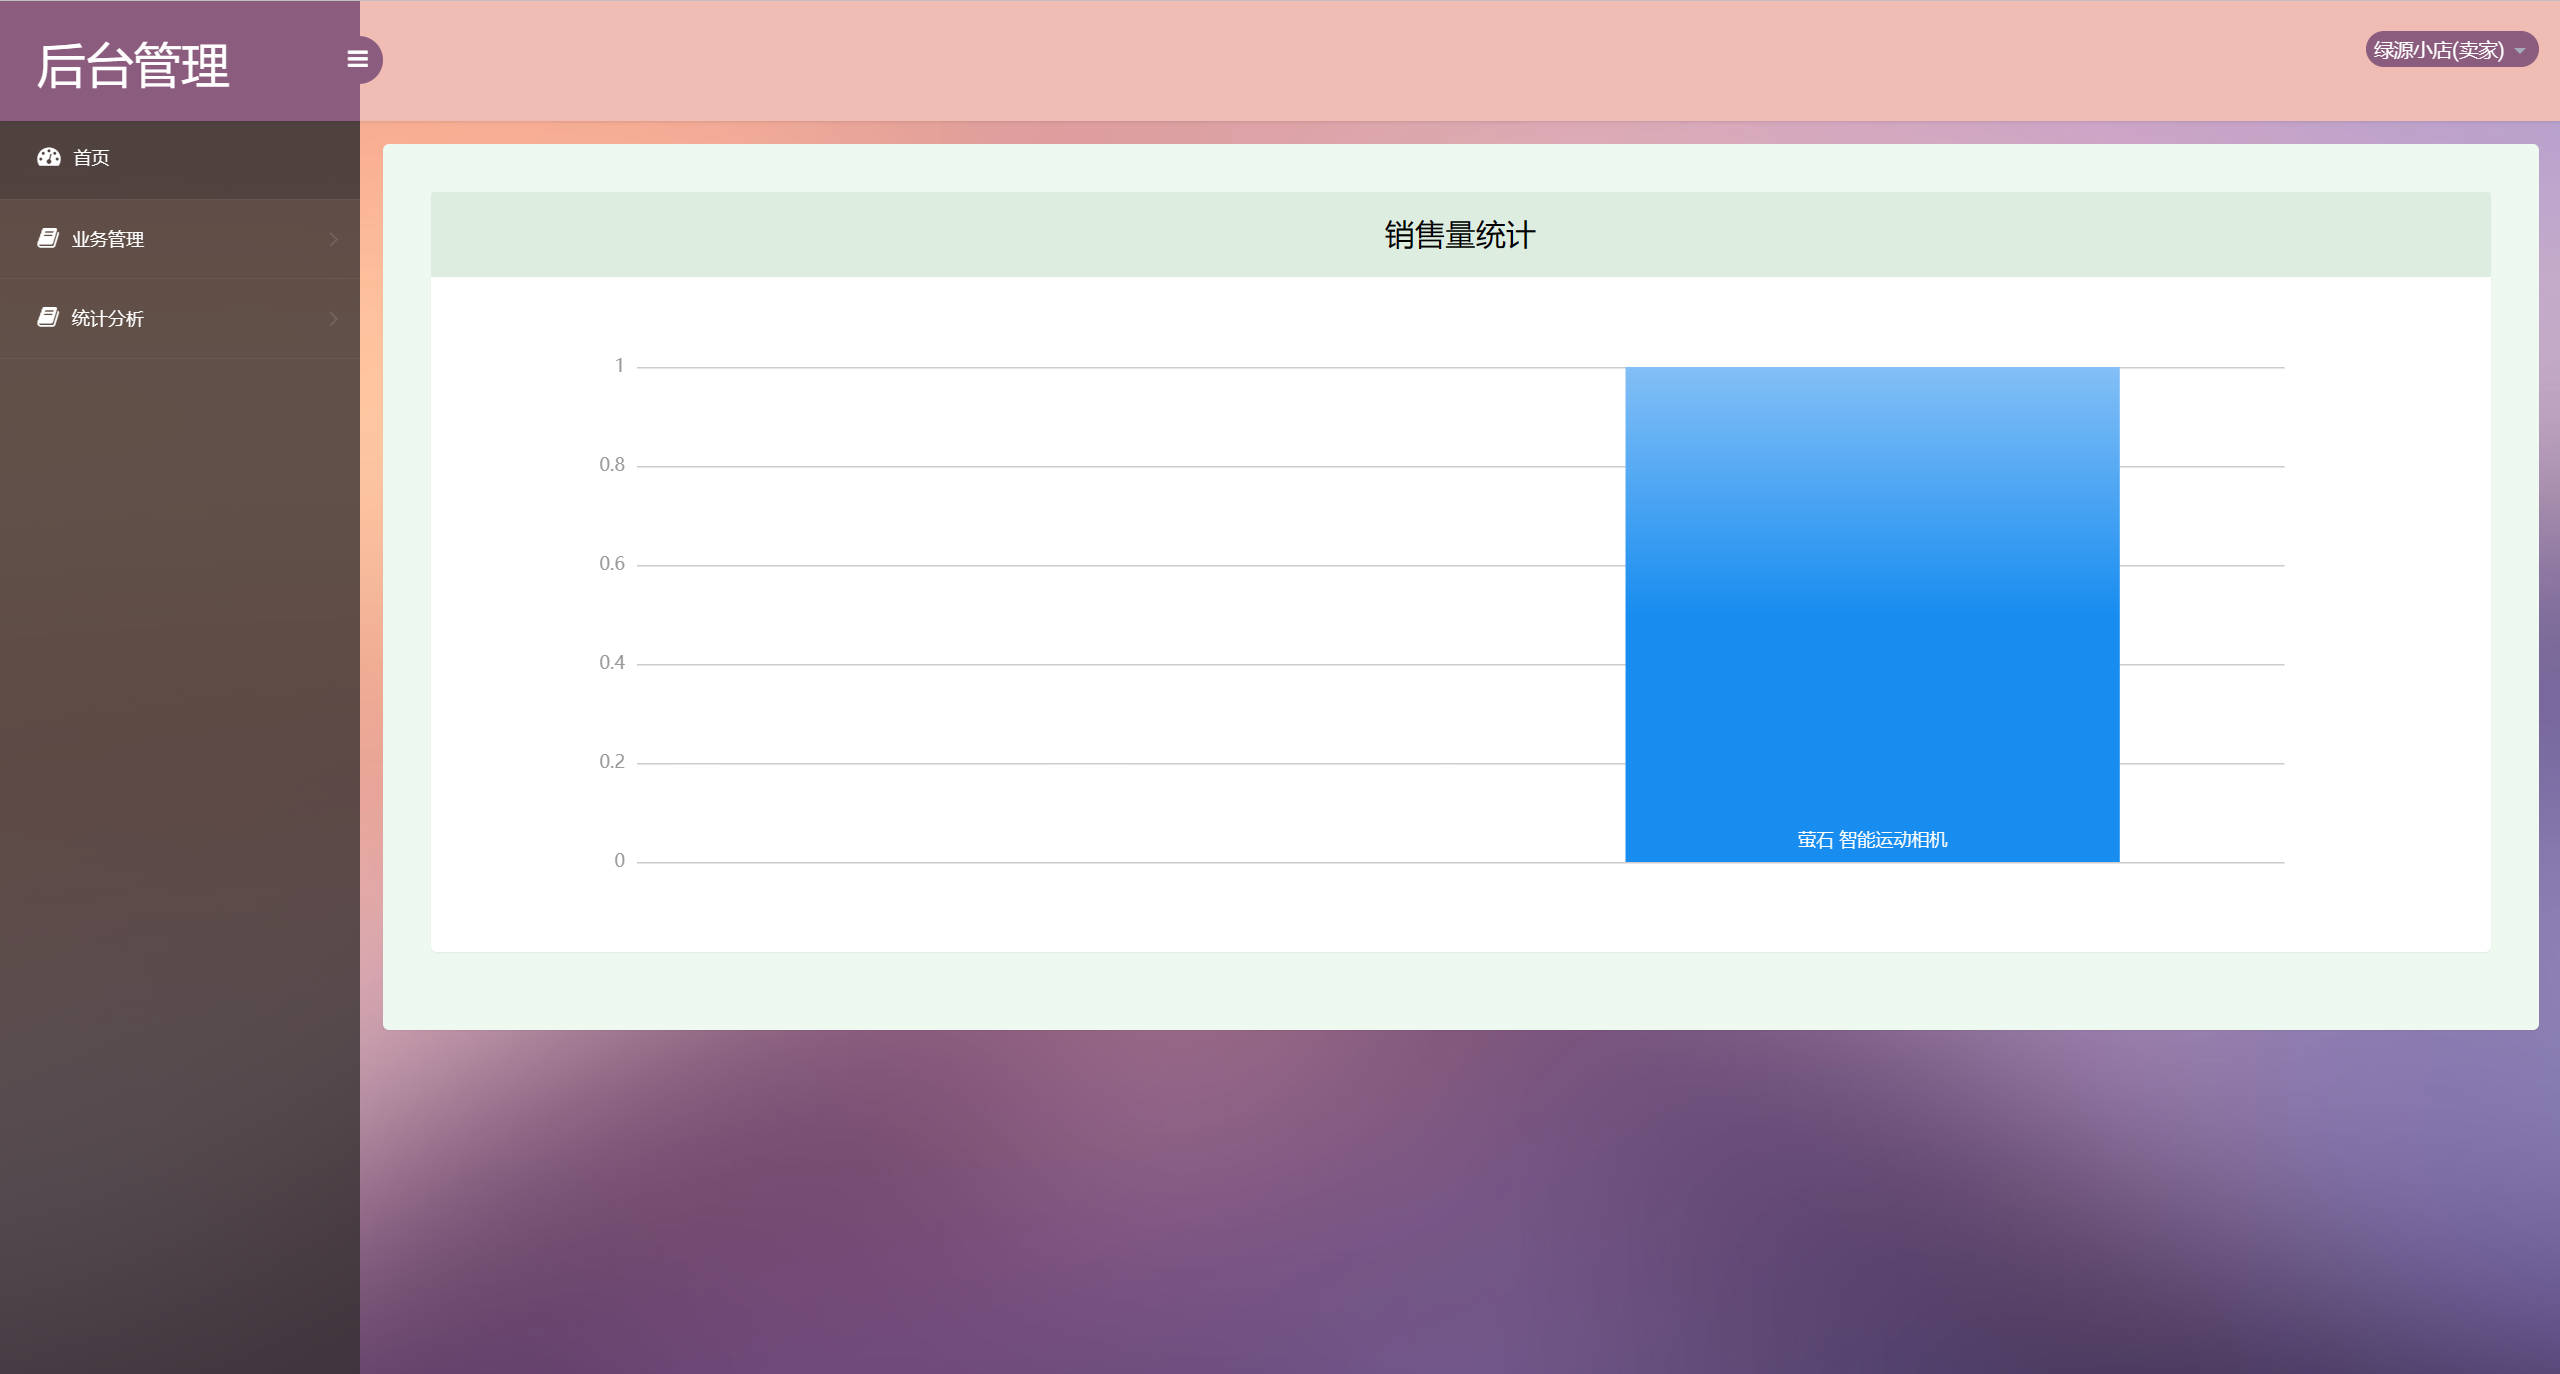Click the book icon beside 业务管理
This screenshot has height=1374, width=2560.
(x=47, y=238)
